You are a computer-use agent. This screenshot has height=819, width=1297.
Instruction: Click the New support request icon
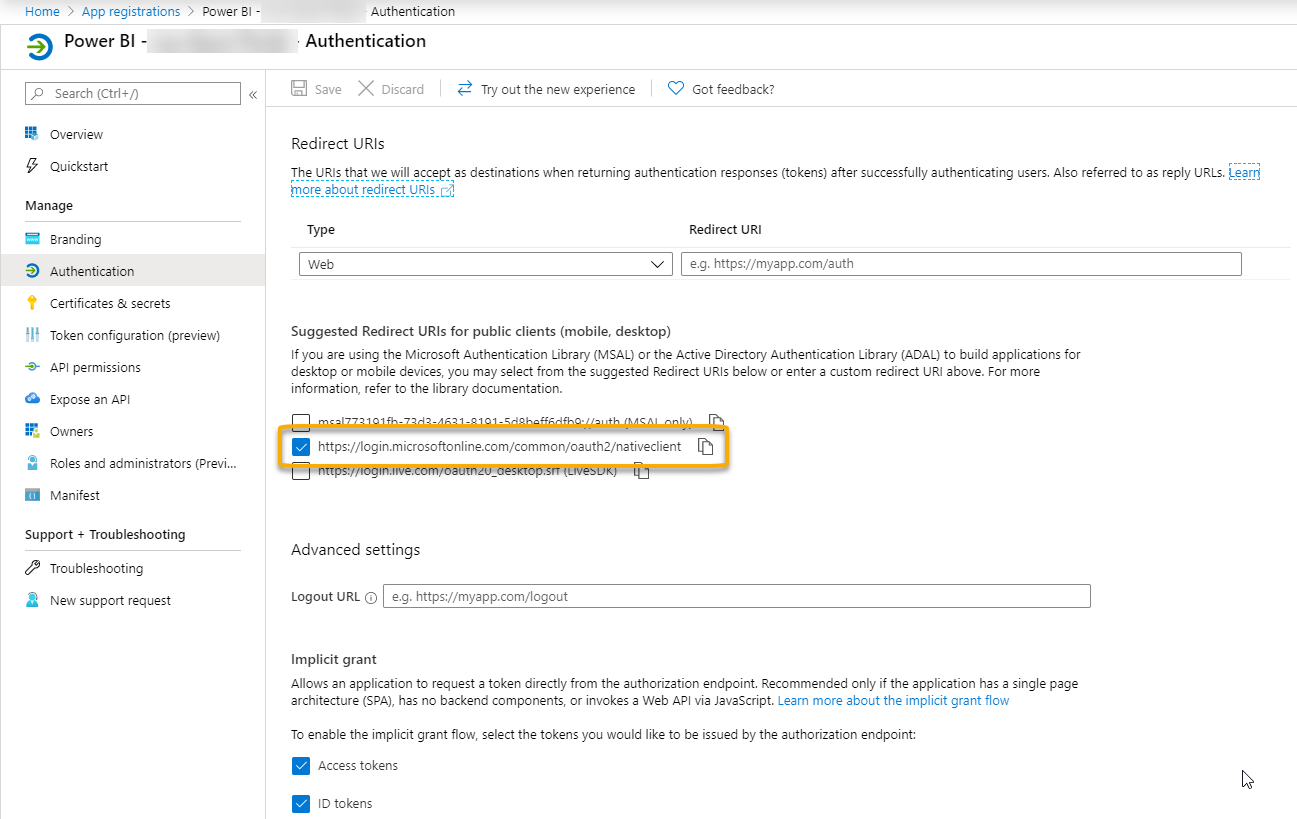click(32, 600)
